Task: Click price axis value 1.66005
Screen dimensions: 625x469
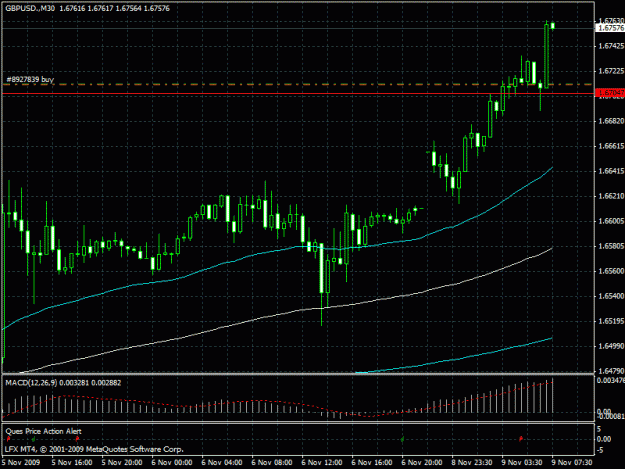Action: click(x=611, y=221)
